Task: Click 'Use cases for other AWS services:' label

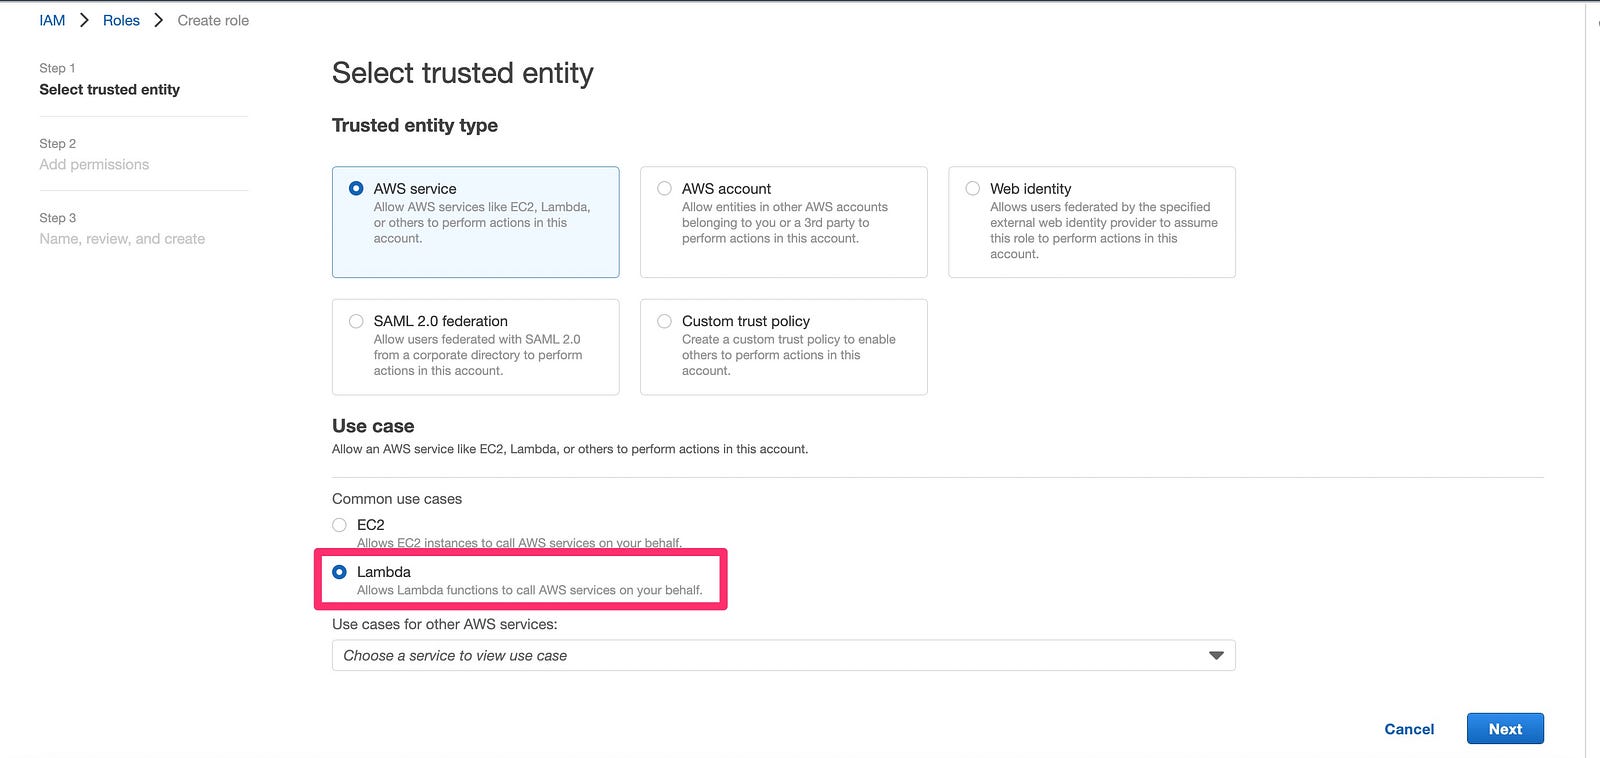Action: (x=445, y=624)
